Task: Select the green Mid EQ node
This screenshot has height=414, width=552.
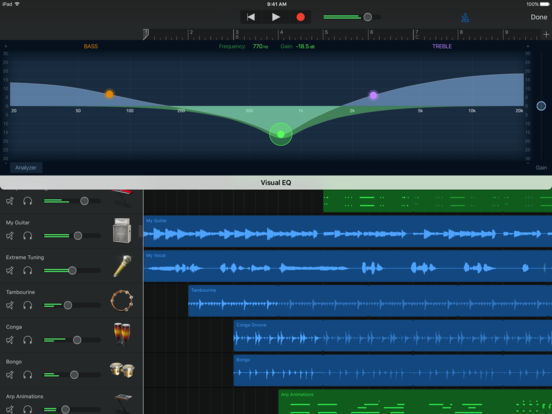Action: tap(281, 134)
